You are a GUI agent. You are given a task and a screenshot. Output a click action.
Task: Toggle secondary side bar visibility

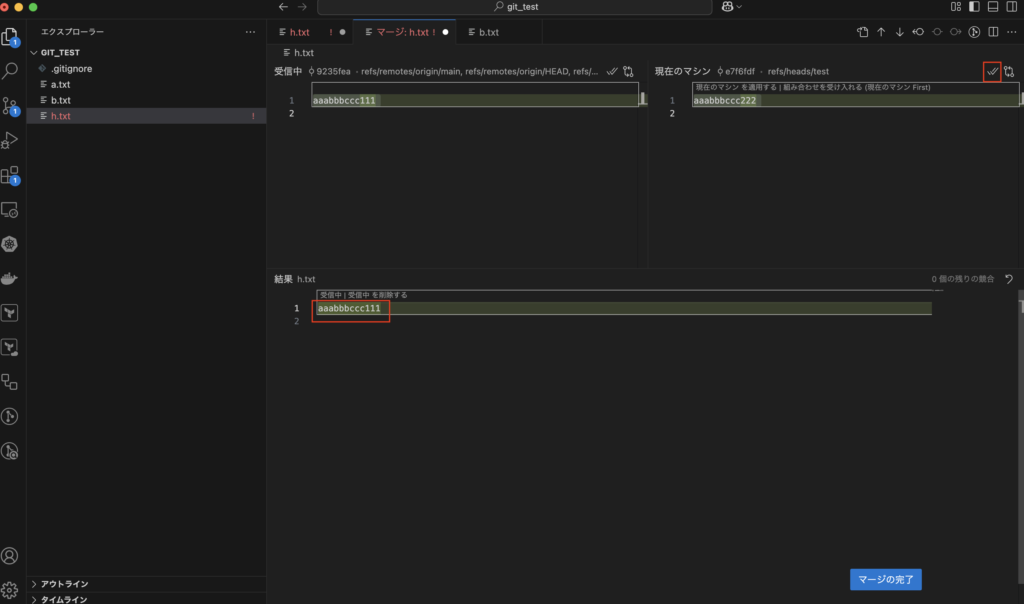pyautogui.click(x=1012, y=7)
